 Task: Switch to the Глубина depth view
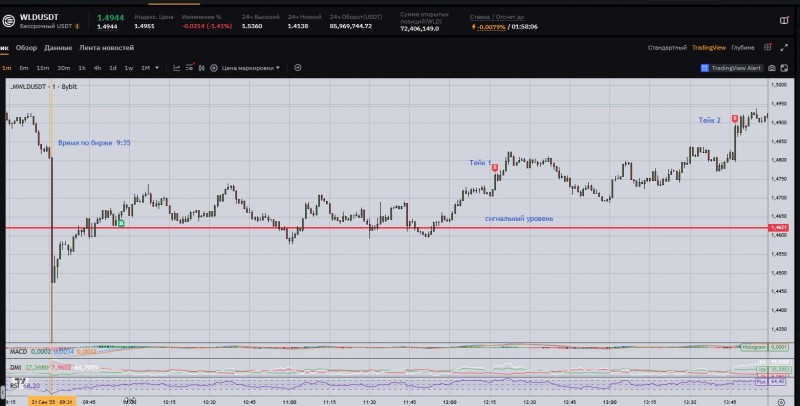tap(743, 47)
